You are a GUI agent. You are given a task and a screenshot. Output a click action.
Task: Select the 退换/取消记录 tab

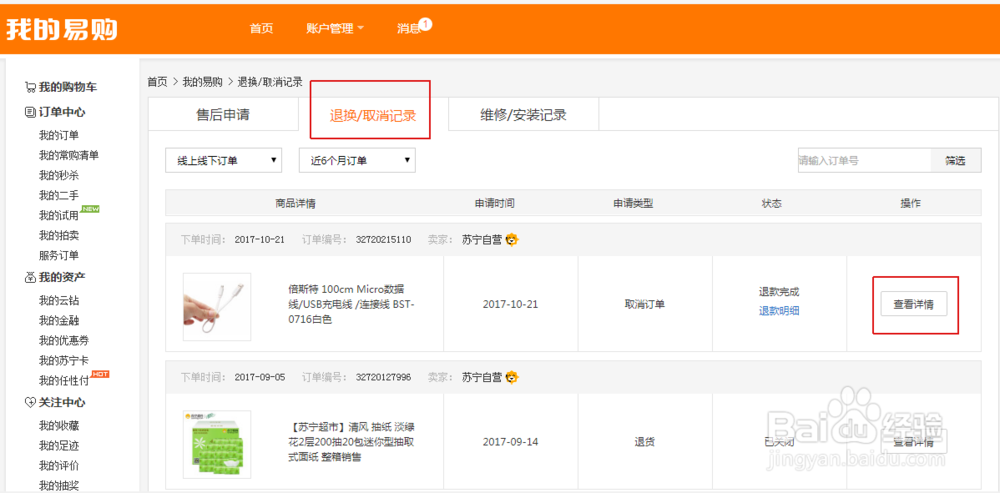373,115
